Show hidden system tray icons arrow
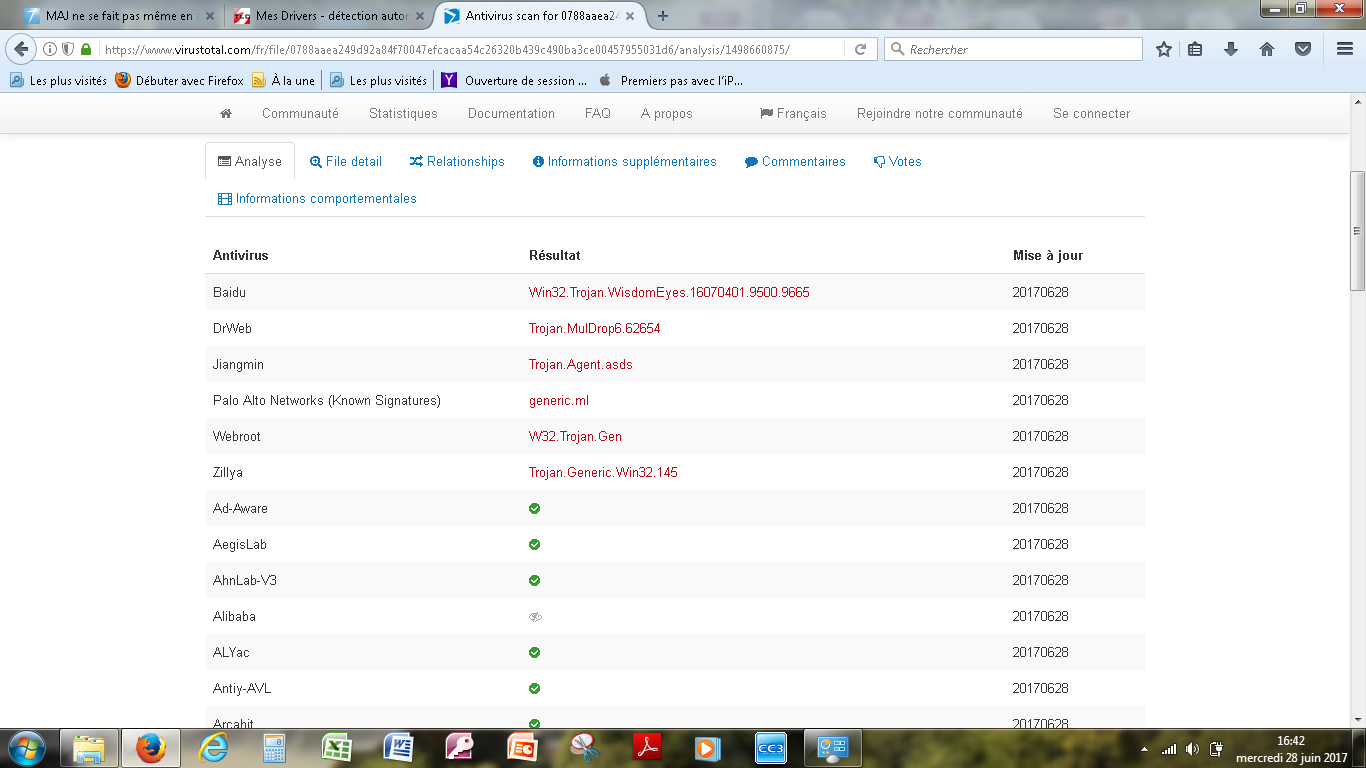1366x768 pixels. [1144, 749]
